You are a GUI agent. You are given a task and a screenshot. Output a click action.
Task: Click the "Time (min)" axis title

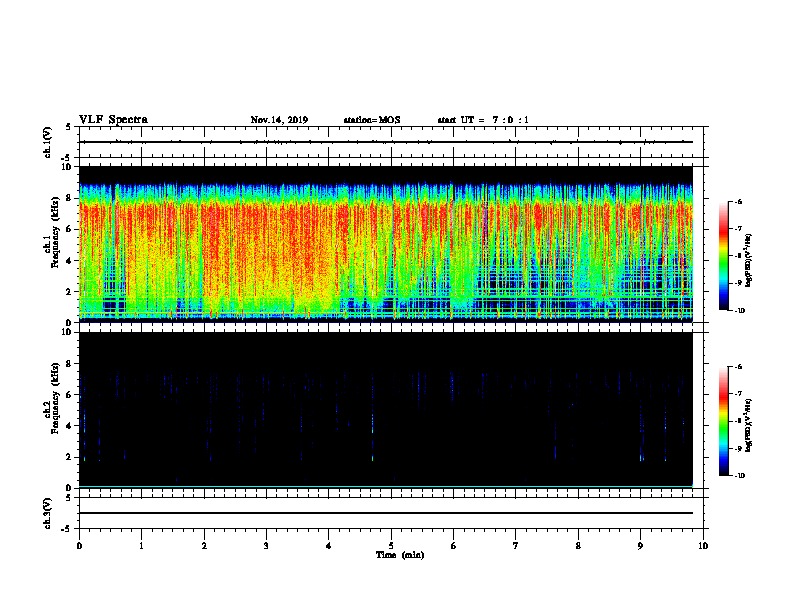pyautogui.click(x=400, y=555)
